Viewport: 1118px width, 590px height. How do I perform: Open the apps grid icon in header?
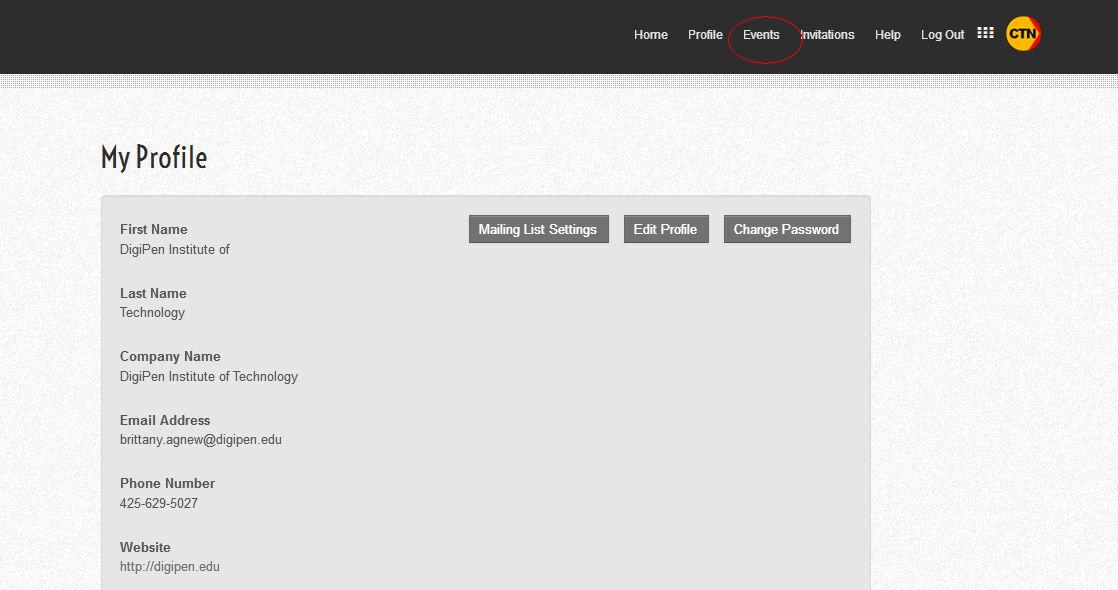[x=985, y=33]
